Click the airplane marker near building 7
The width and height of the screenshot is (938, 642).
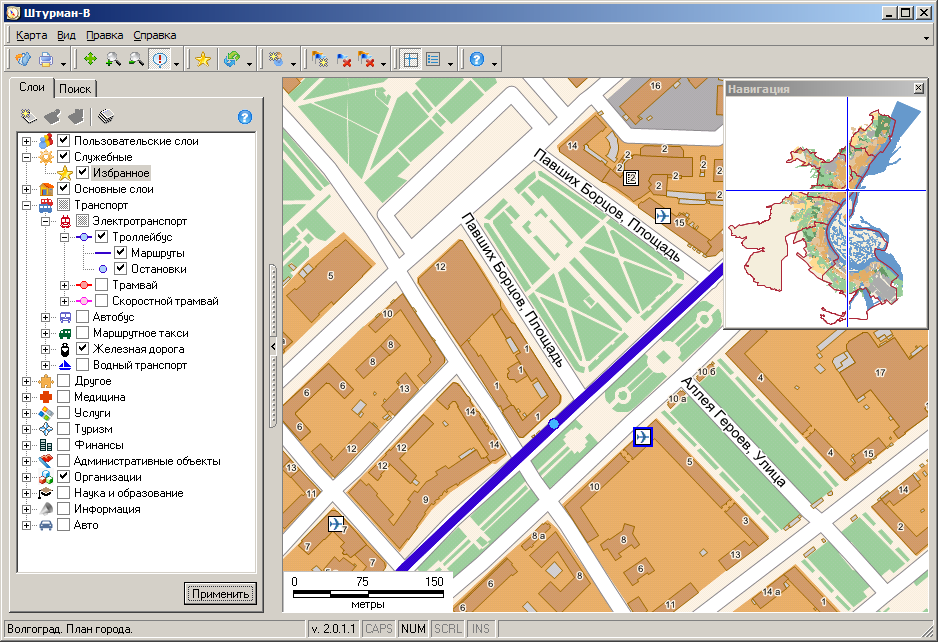pyautogui.click(x=336, y=524)
